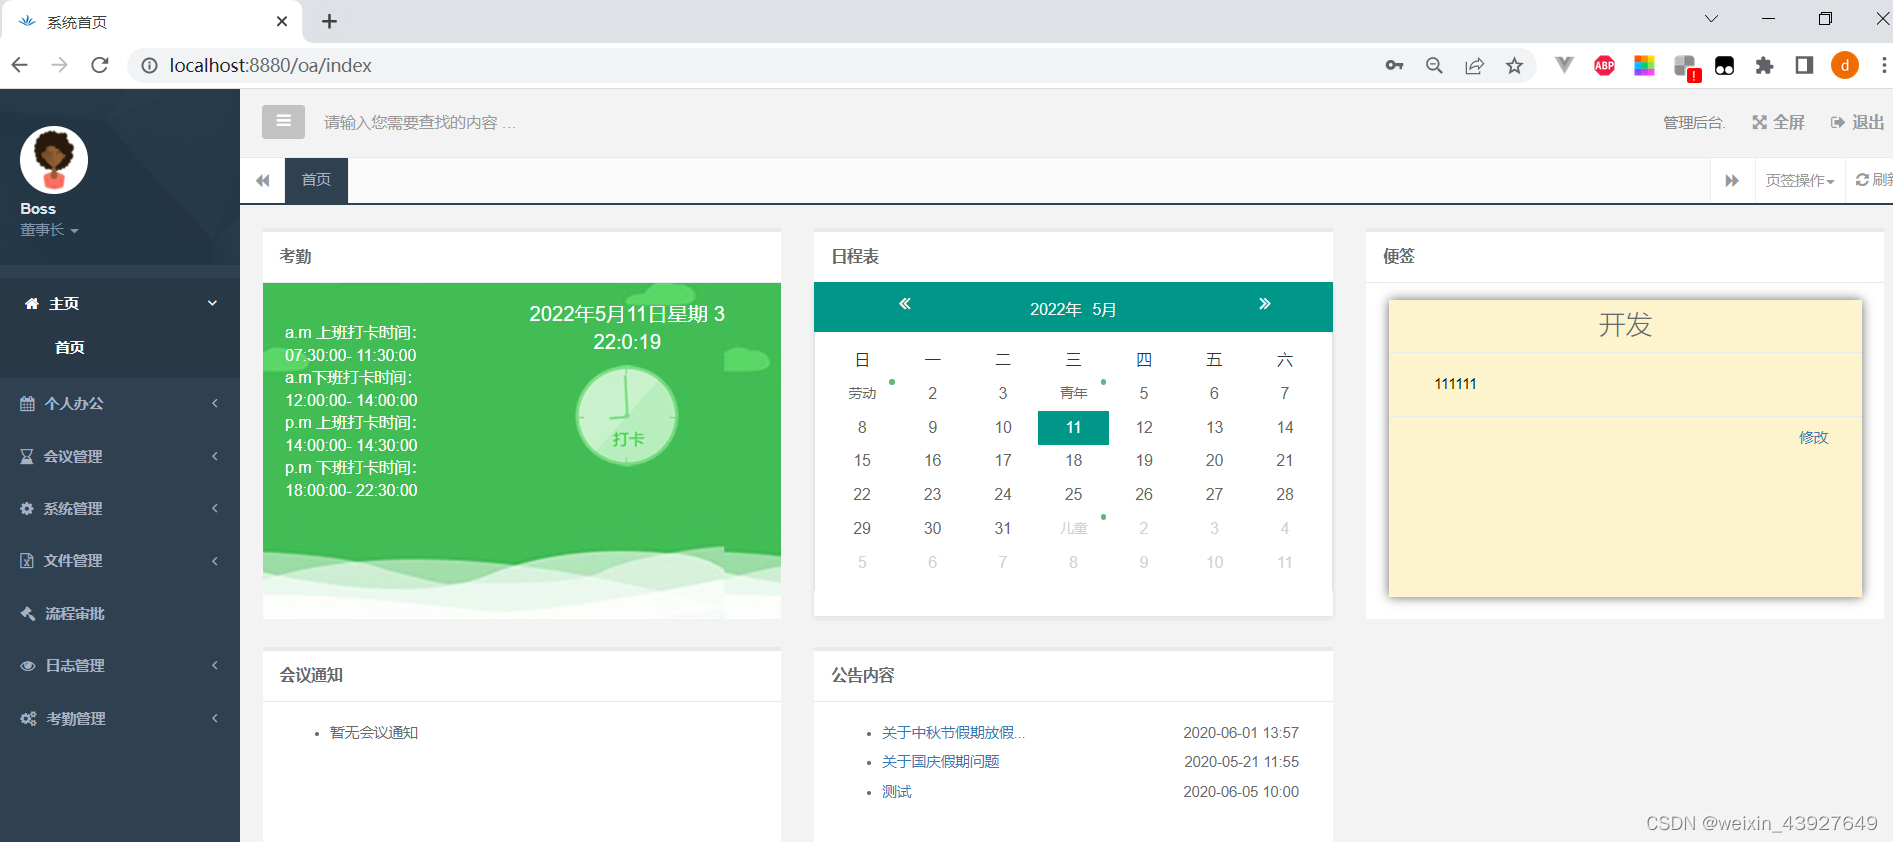This screenshot has height=842, width=1893.
Task: Click the Boss user avatar
Action: (54, 160)
